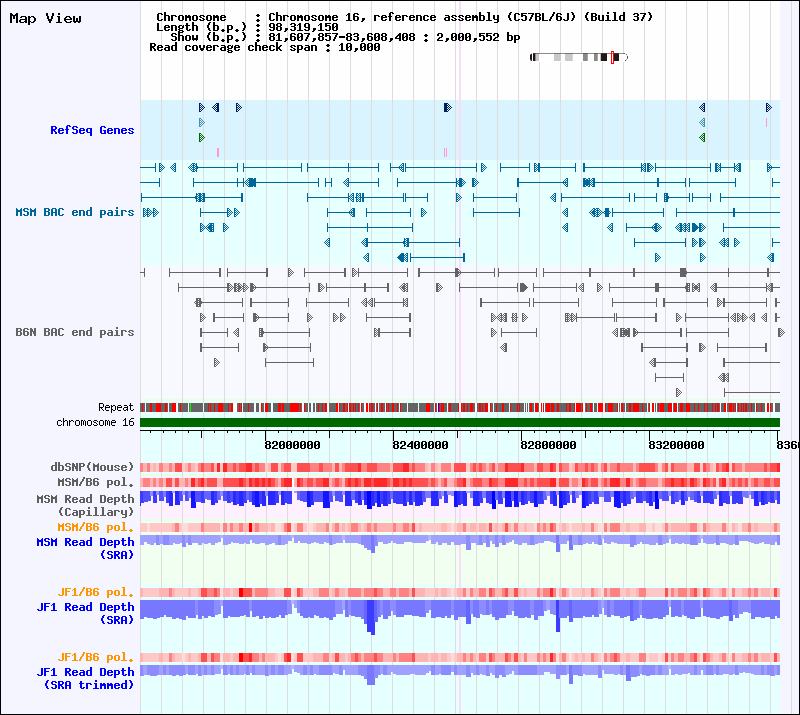The height and width of the screenshot is (715, 800).
Task: Click the 82400000 ruler position label
Action: [420, 445]
